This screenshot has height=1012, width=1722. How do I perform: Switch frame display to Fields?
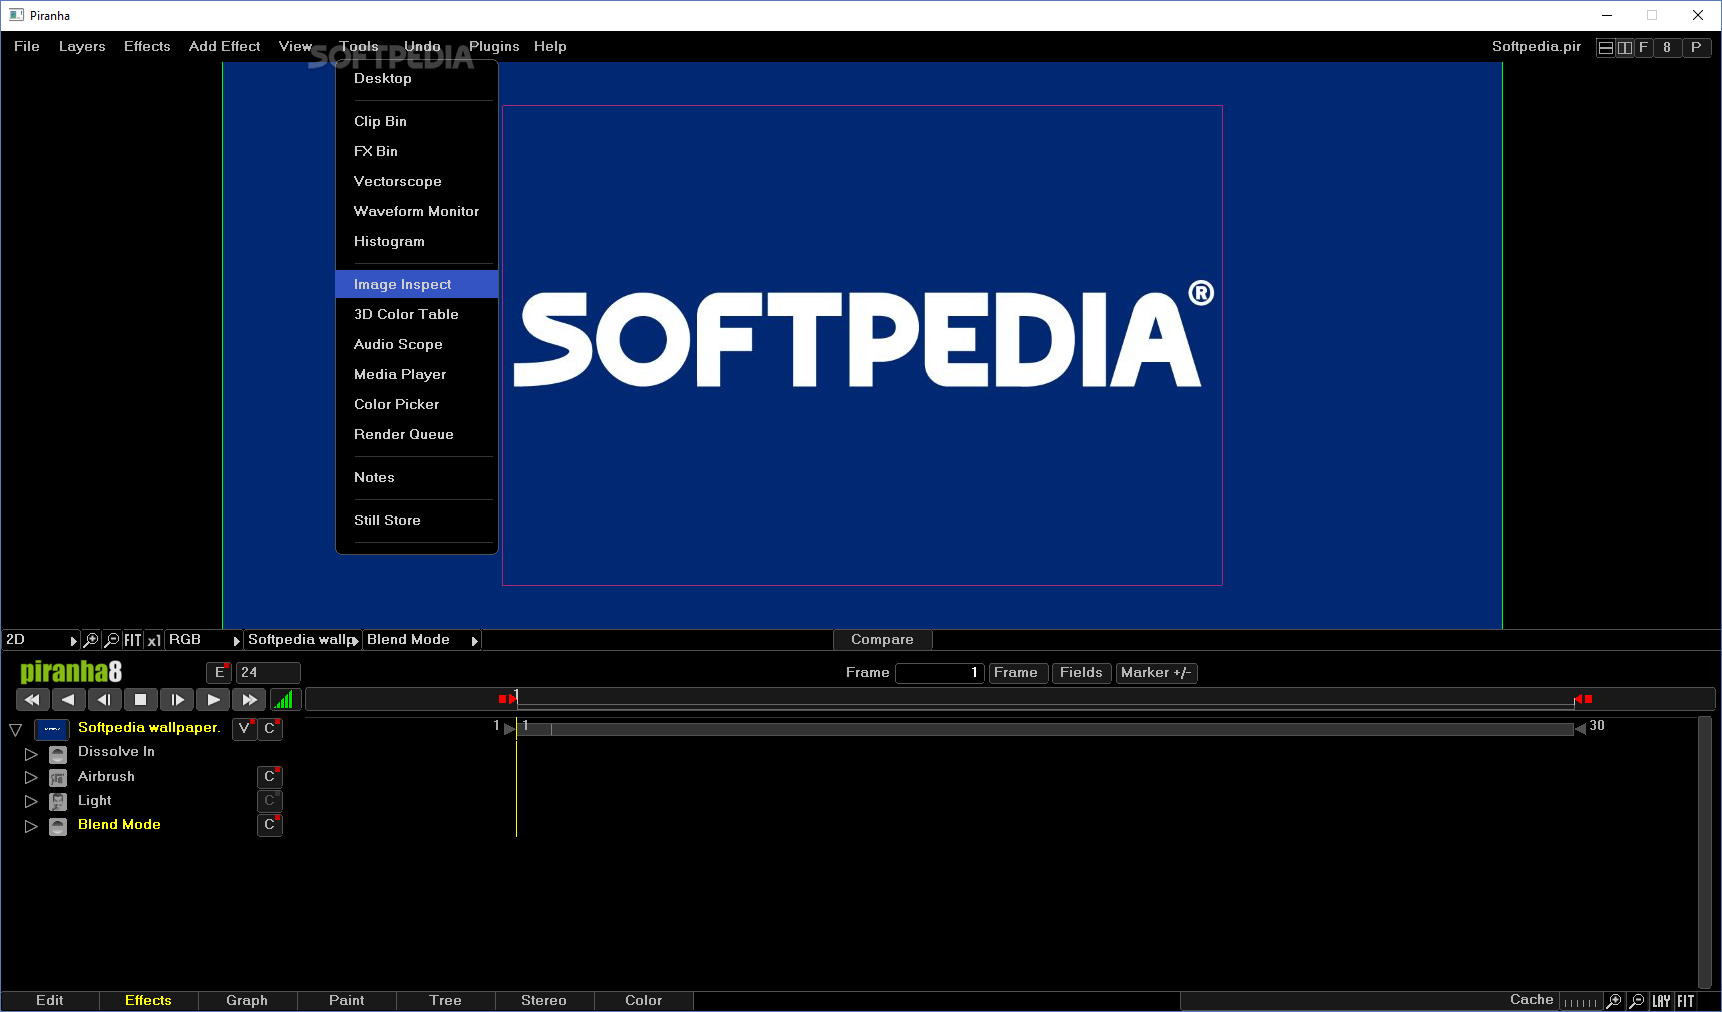click(x=1081, y=673)
